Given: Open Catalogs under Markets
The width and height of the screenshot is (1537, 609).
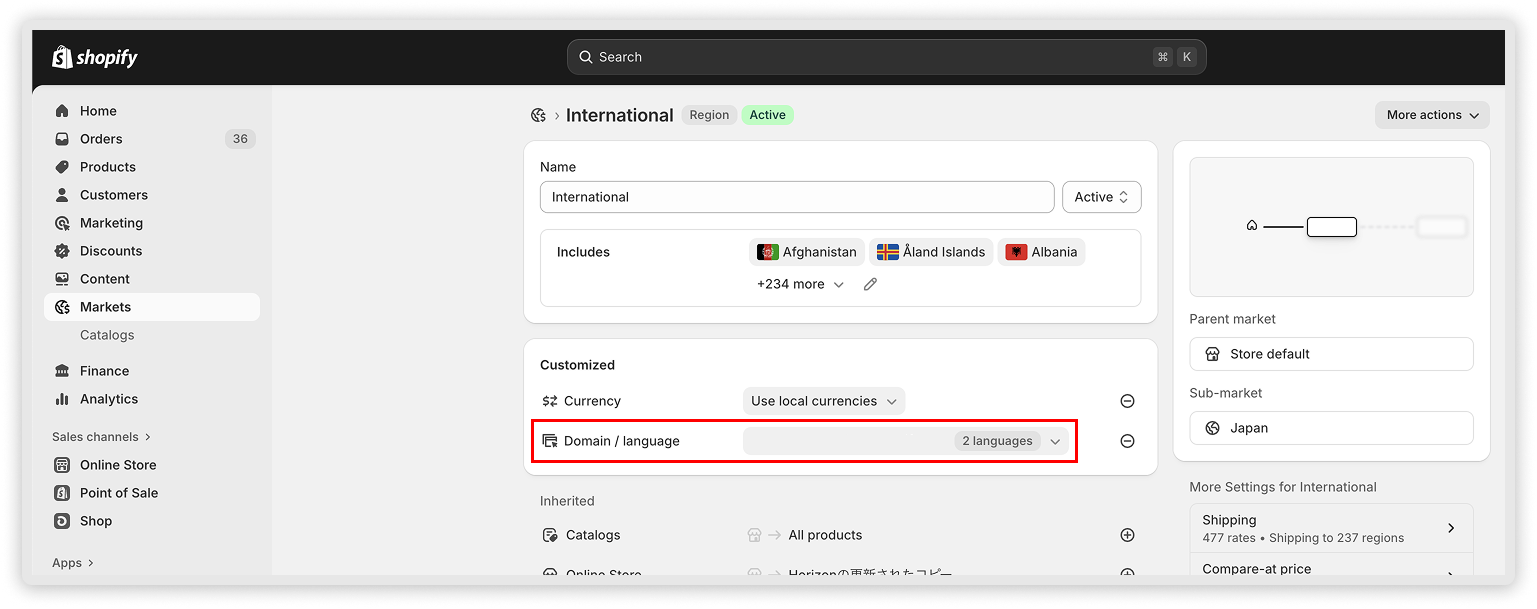Looking at the screenshot, I should click(107, 335).
